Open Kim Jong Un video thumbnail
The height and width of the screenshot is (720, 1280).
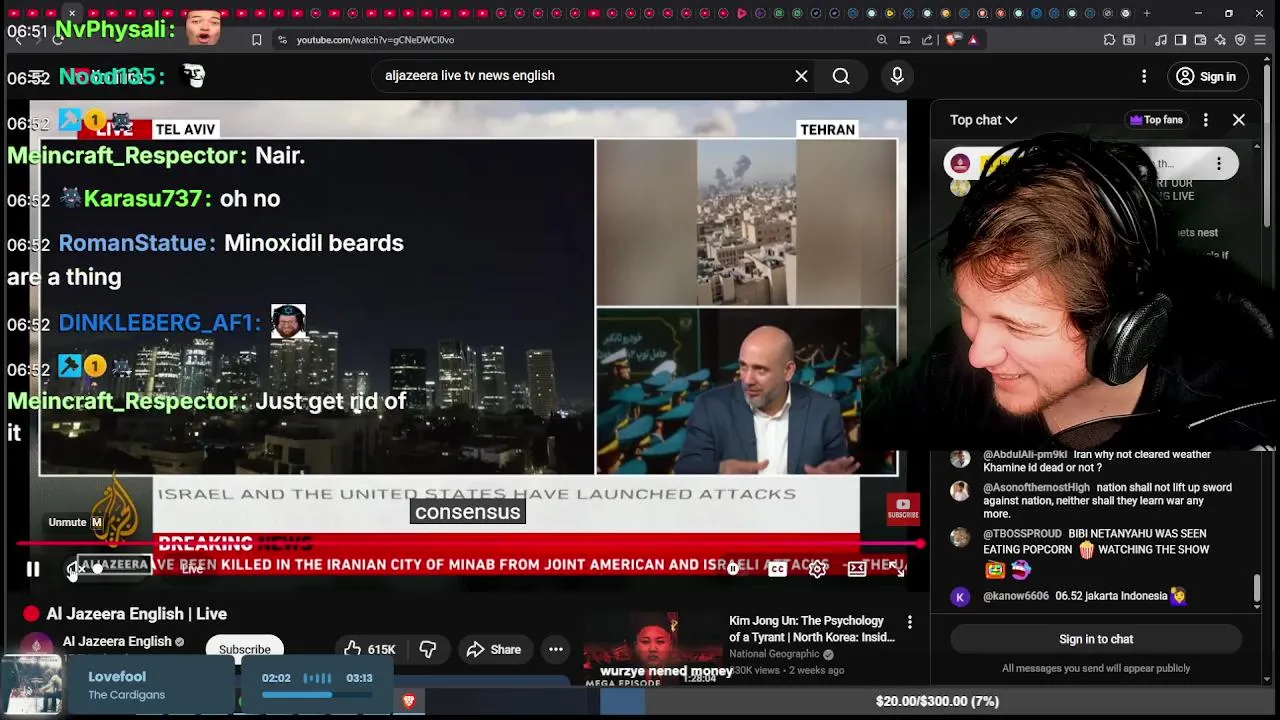tap(652, 650)
